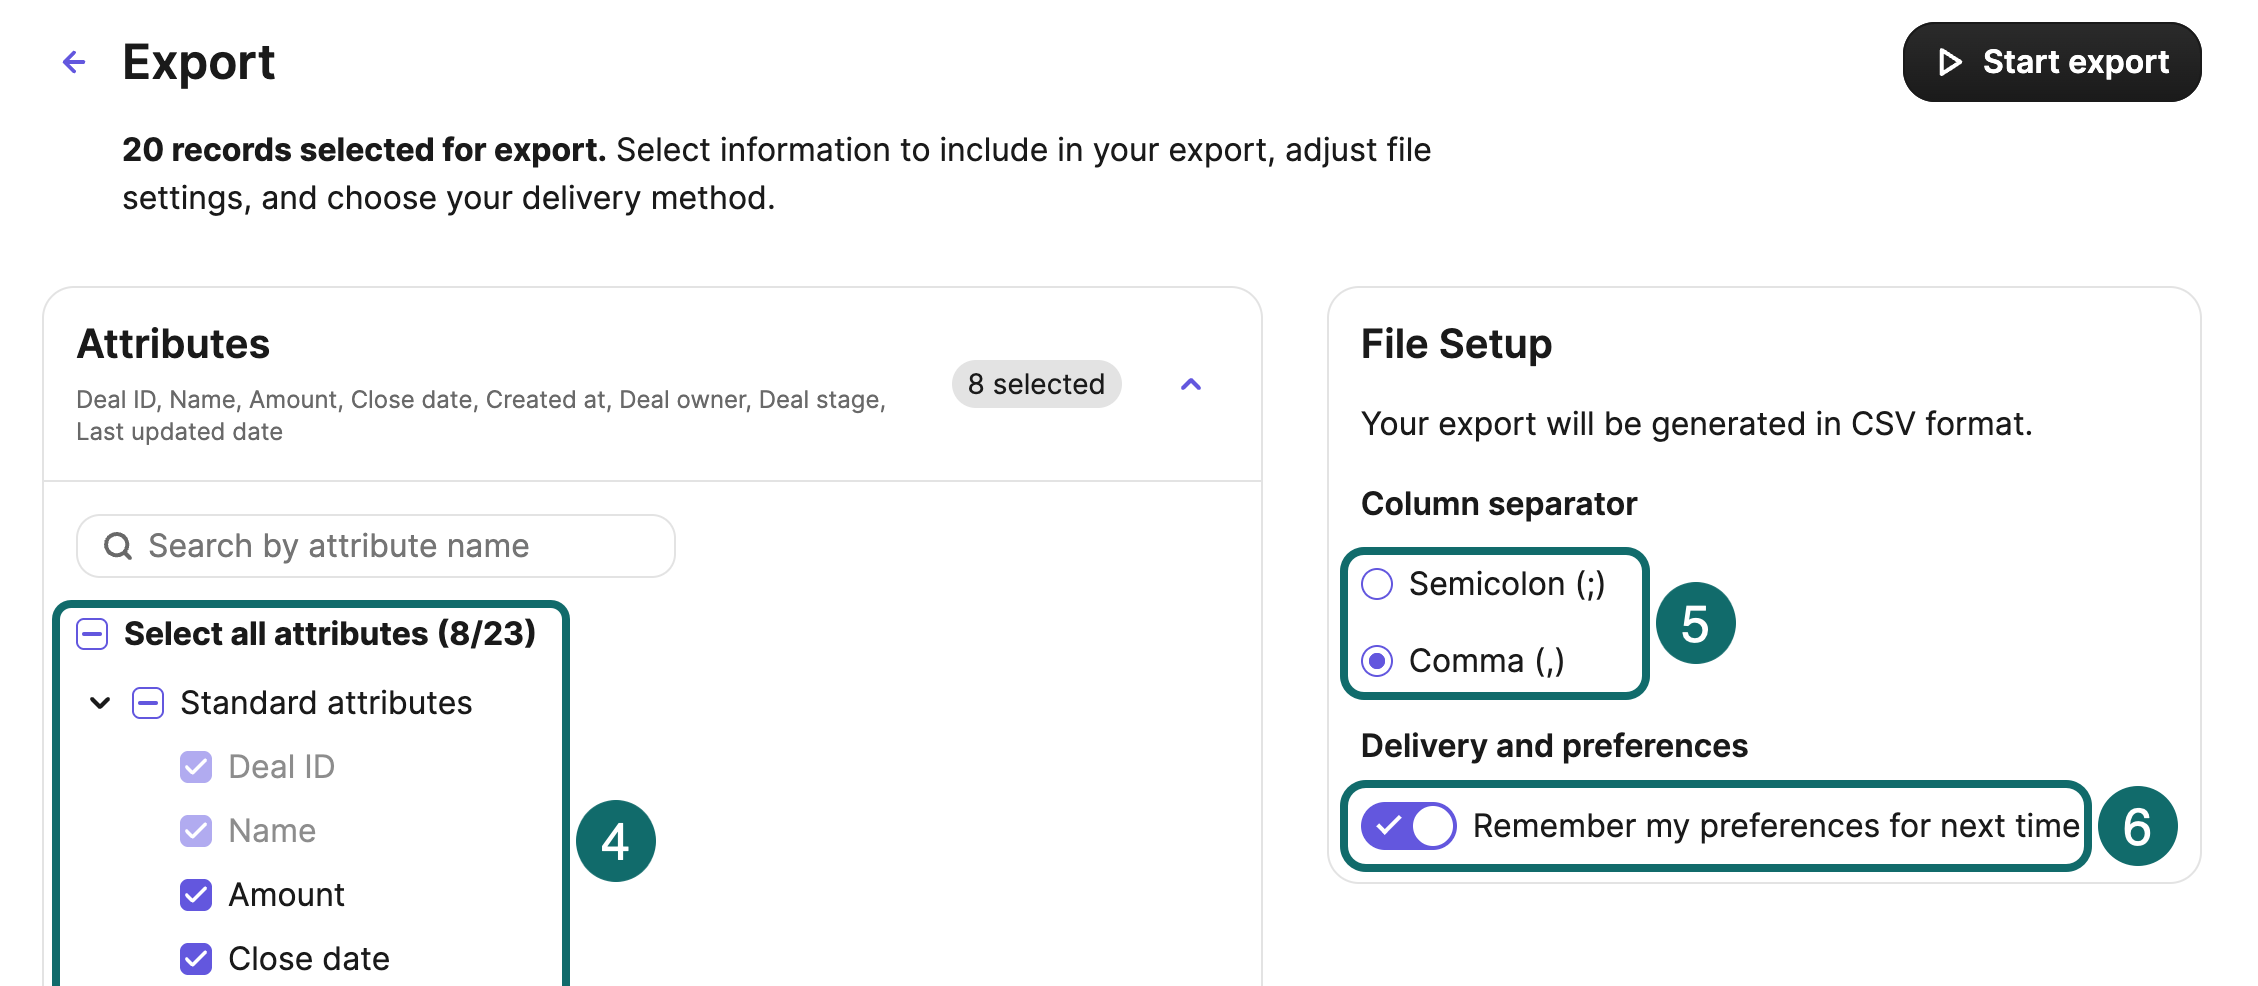Viewport: 2258px width, 986px height.
Task: Click the checkmark icon on the preferences toggle
Action: click(1388, 825)
